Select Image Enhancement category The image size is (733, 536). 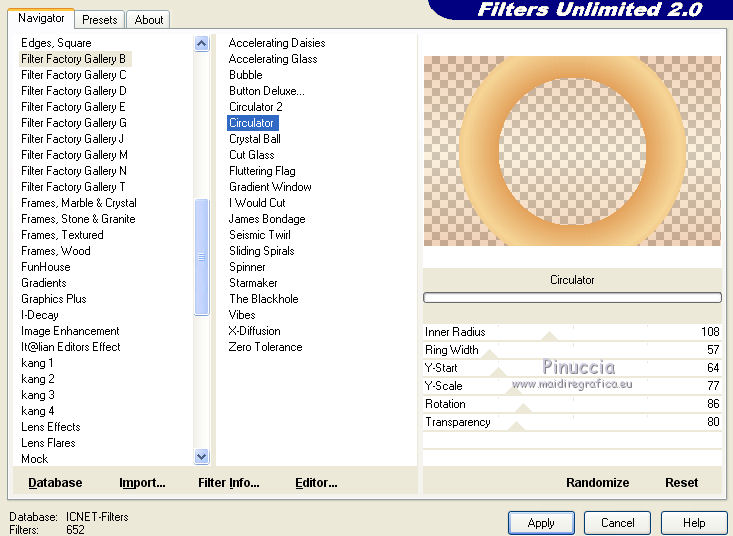click(x=70, y=331)
